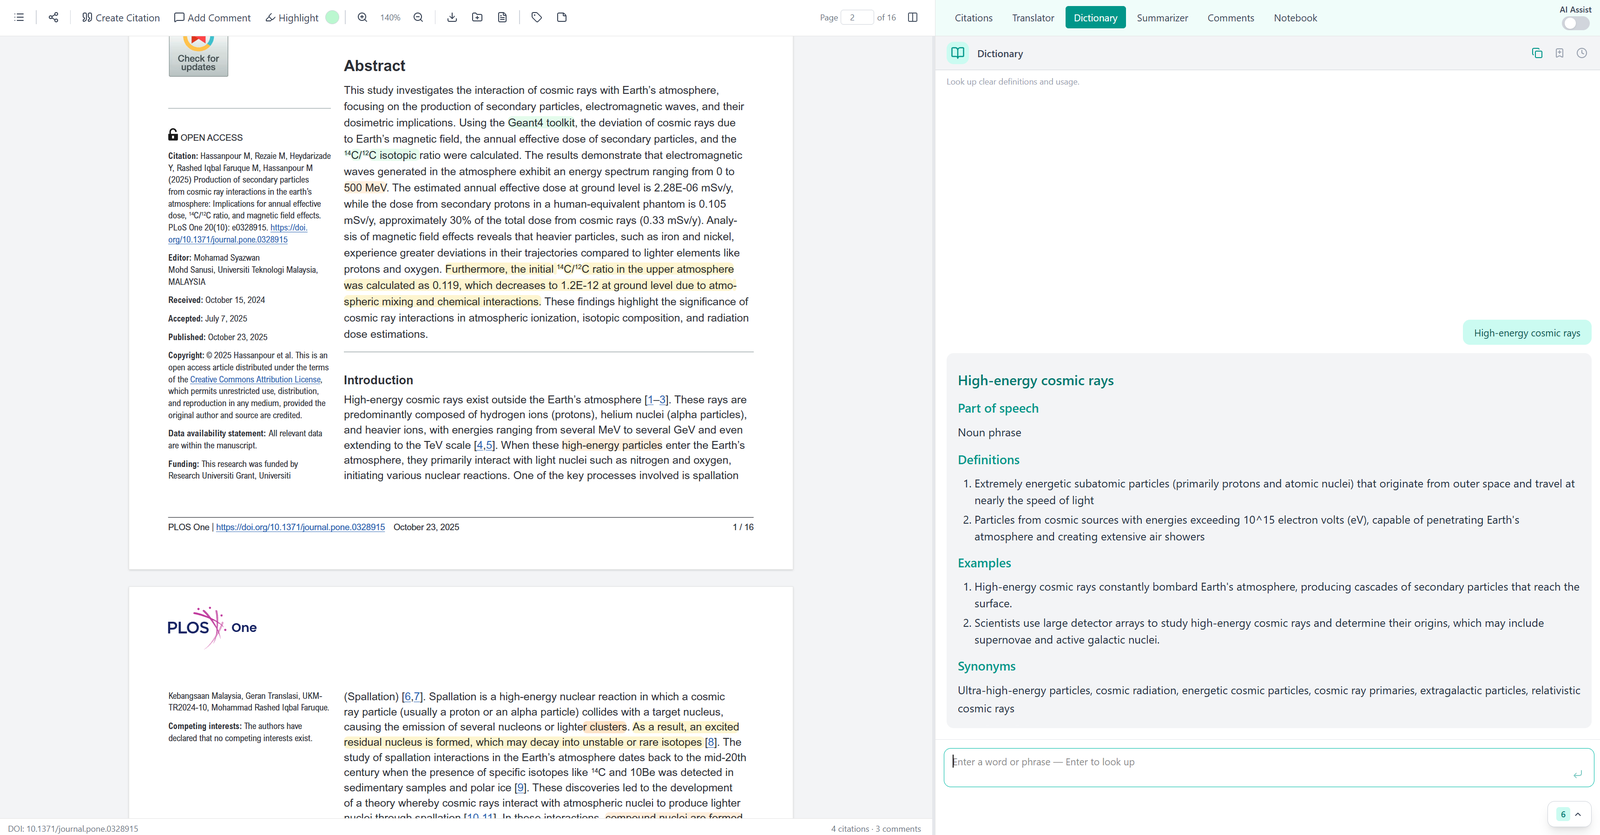Open the Notebook tab
1600x835 pixels.
1295,18
